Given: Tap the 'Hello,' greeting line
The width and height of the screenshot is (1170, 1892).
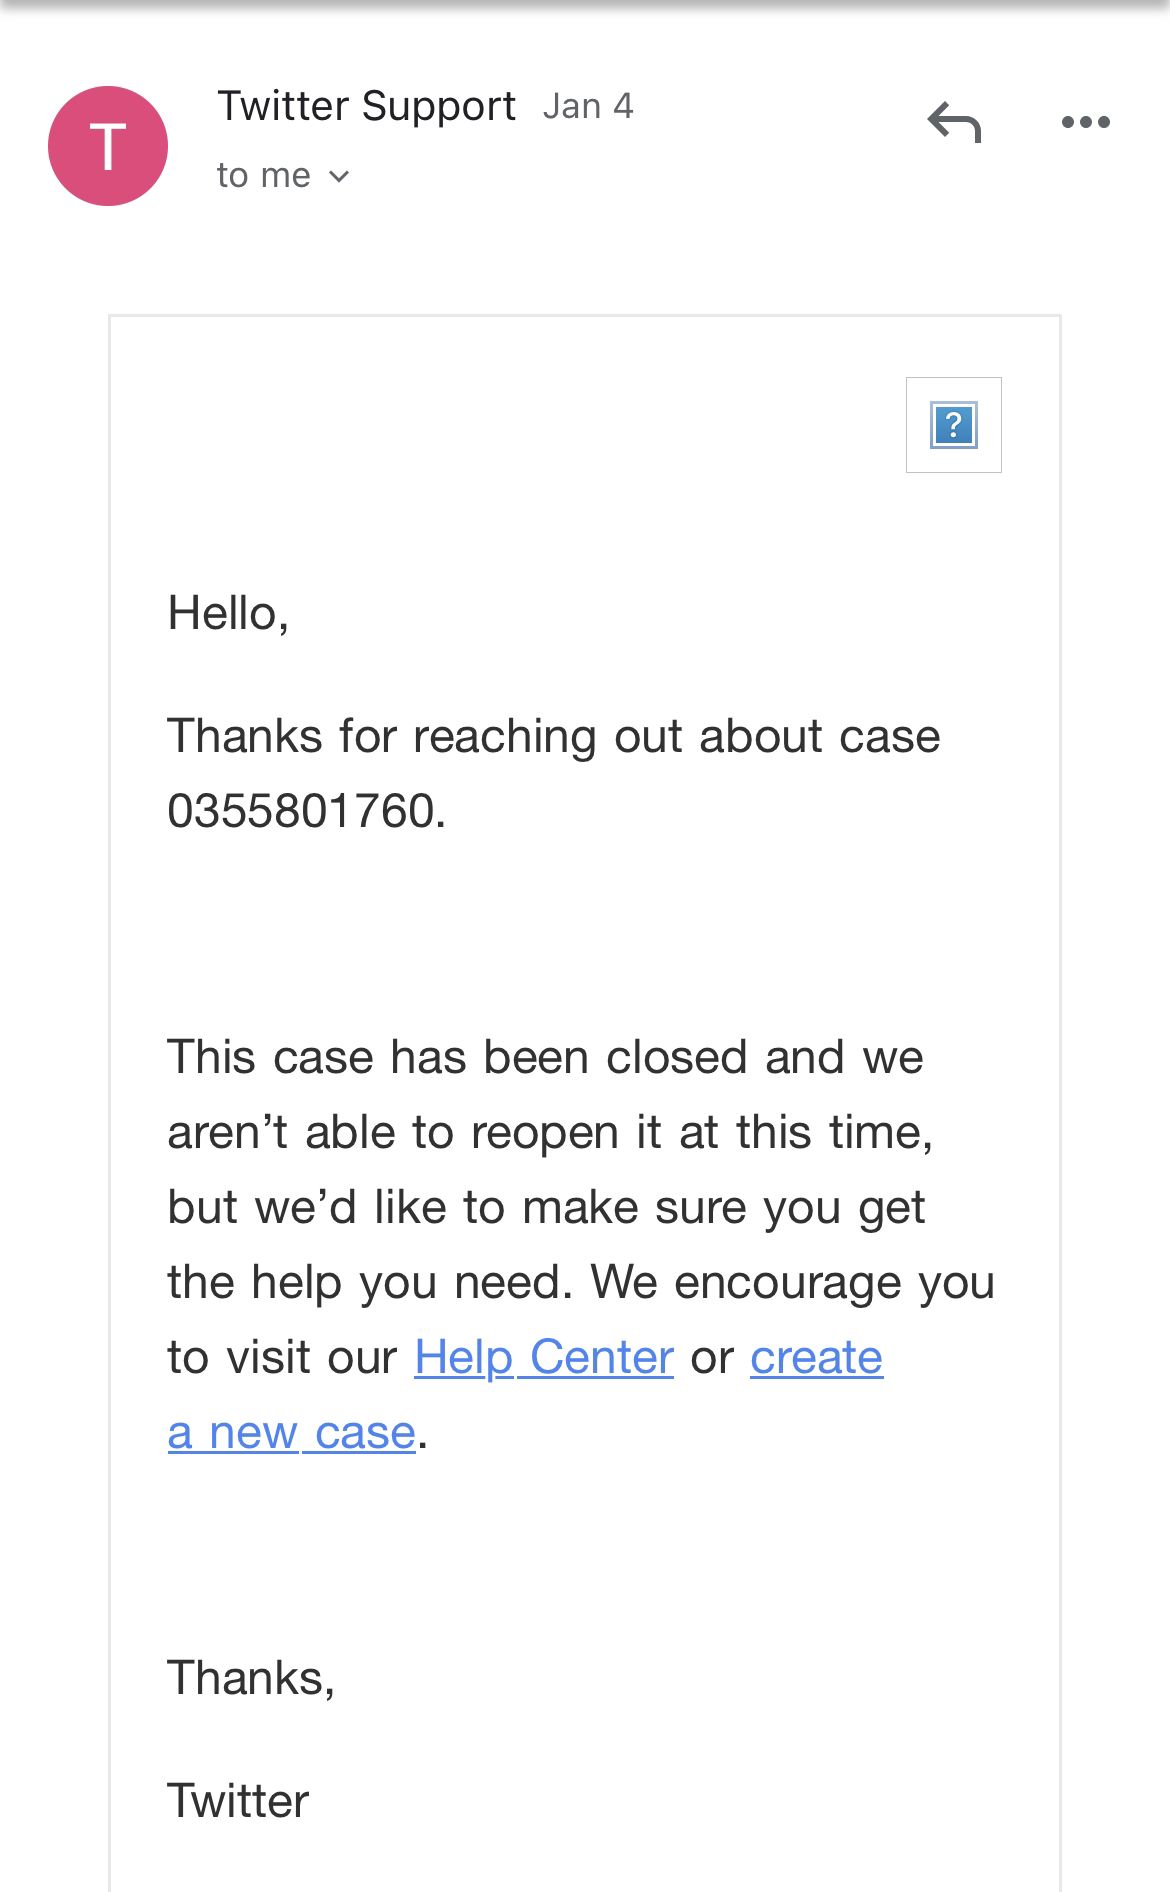Looking at the screenshot, I should point(229,613).
